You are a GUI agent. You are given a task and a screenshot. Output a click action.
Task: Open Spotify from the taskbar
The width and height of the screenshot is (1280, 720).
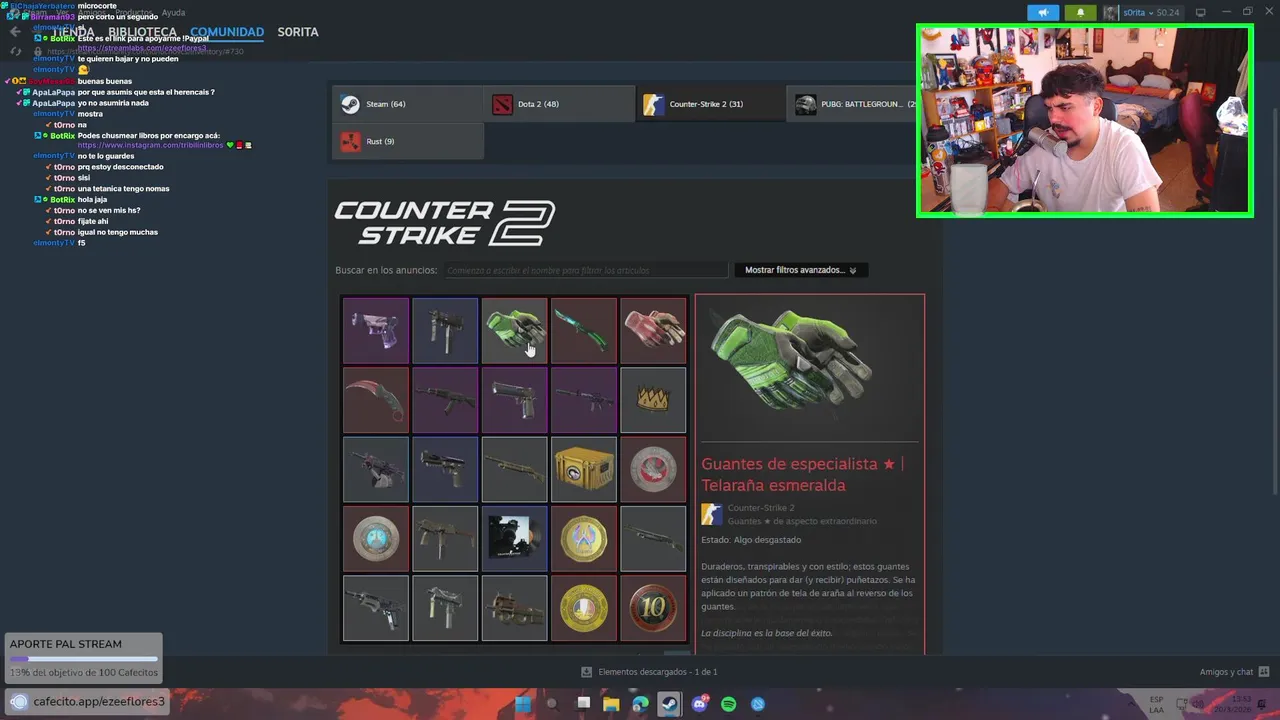[x=729, y=704]
